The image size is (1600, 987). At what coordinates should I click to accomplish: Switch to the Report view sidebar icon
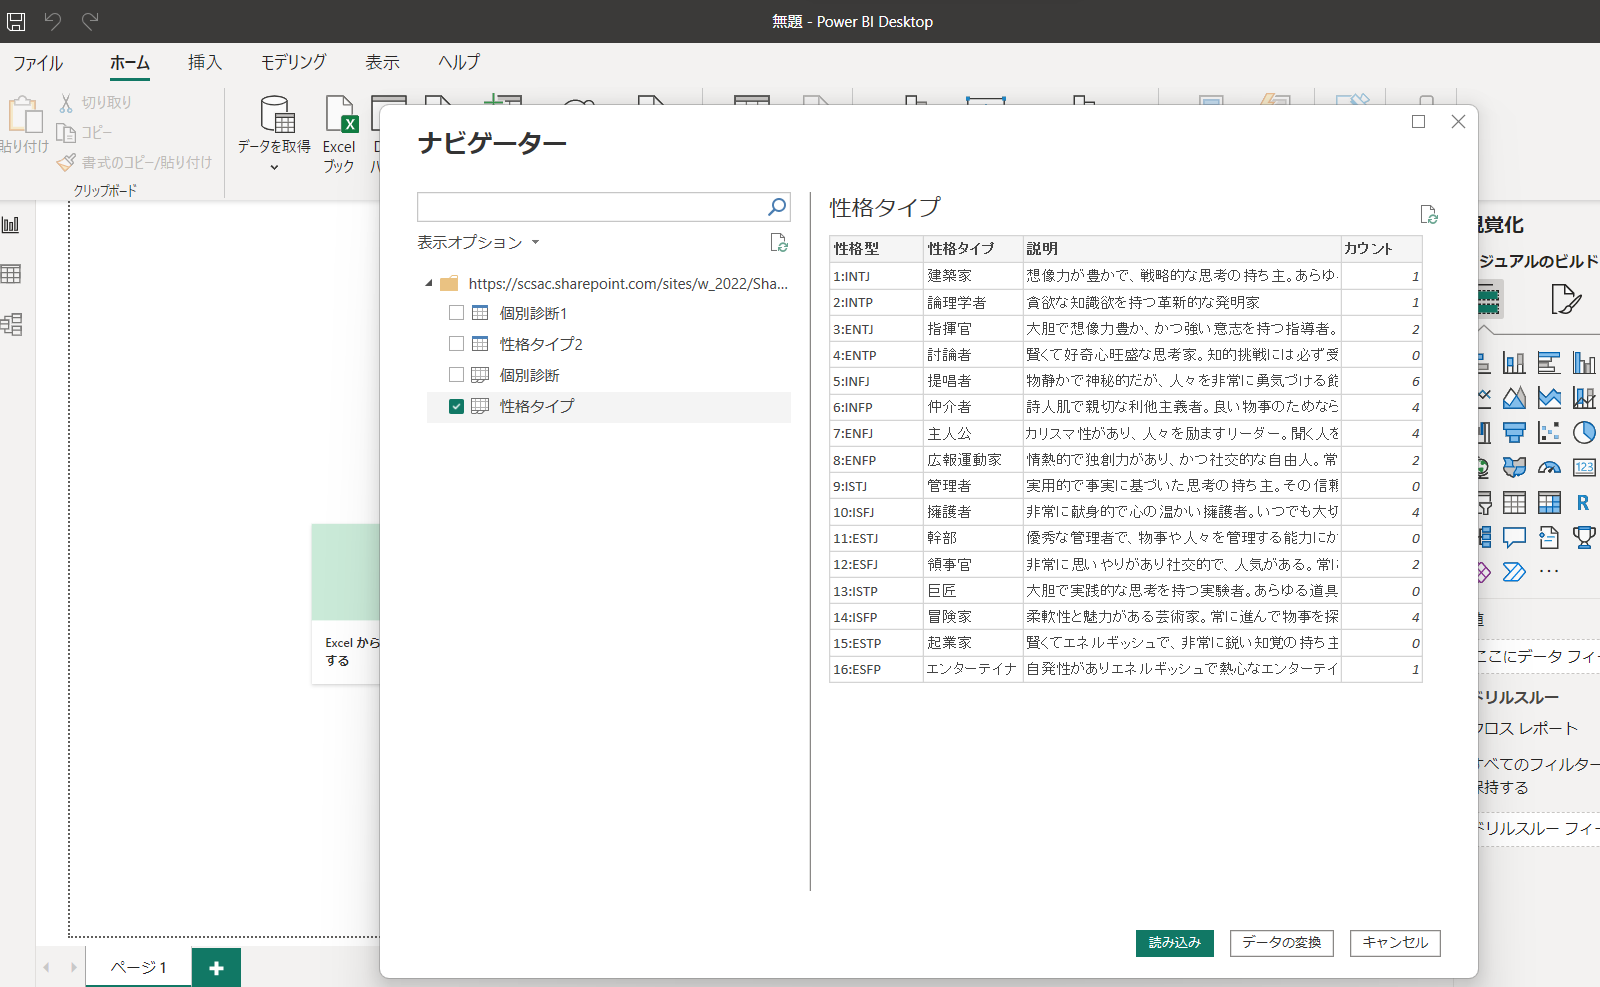click(11, 225)
